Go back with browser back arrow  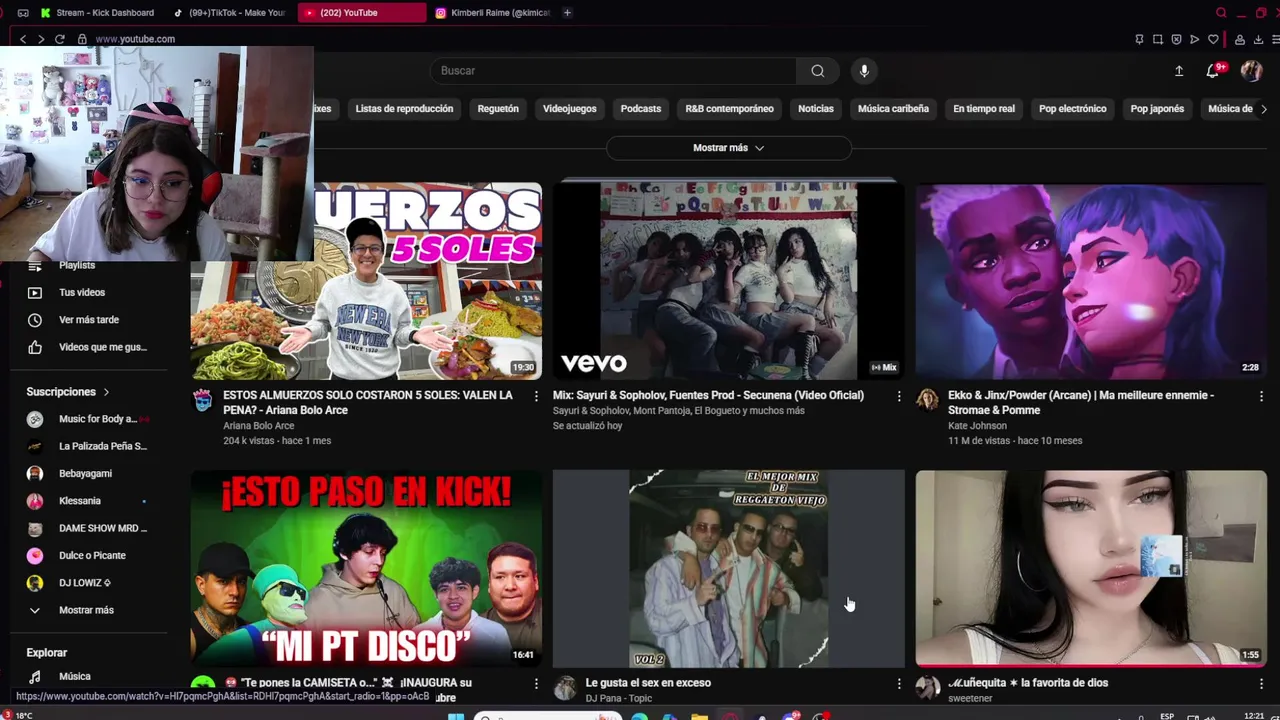tap(23, 39)
